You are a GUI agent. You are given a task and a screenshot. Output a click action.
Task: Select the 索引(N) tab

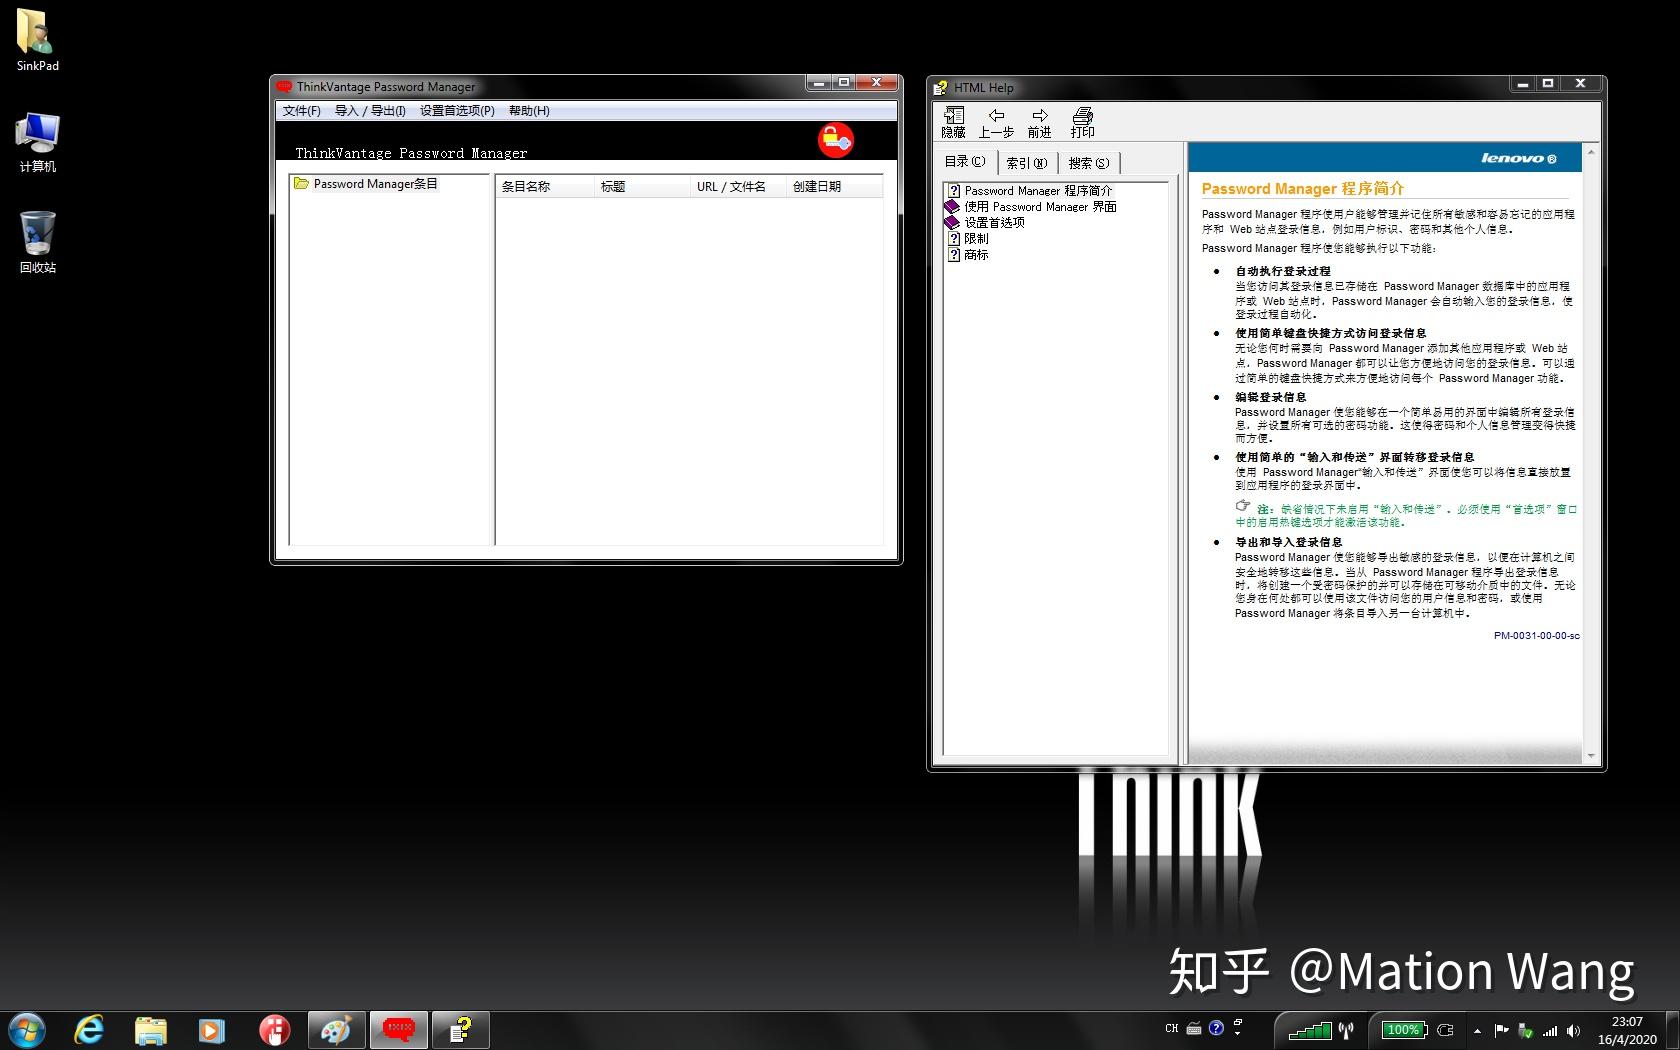pyautogui.click(x=1026, y=162)
